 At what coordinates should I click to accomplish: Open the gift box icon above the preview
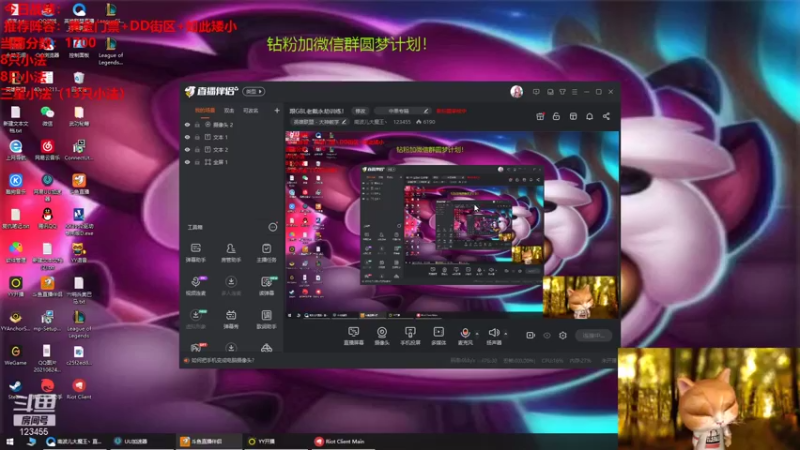(x=540, y=116)
